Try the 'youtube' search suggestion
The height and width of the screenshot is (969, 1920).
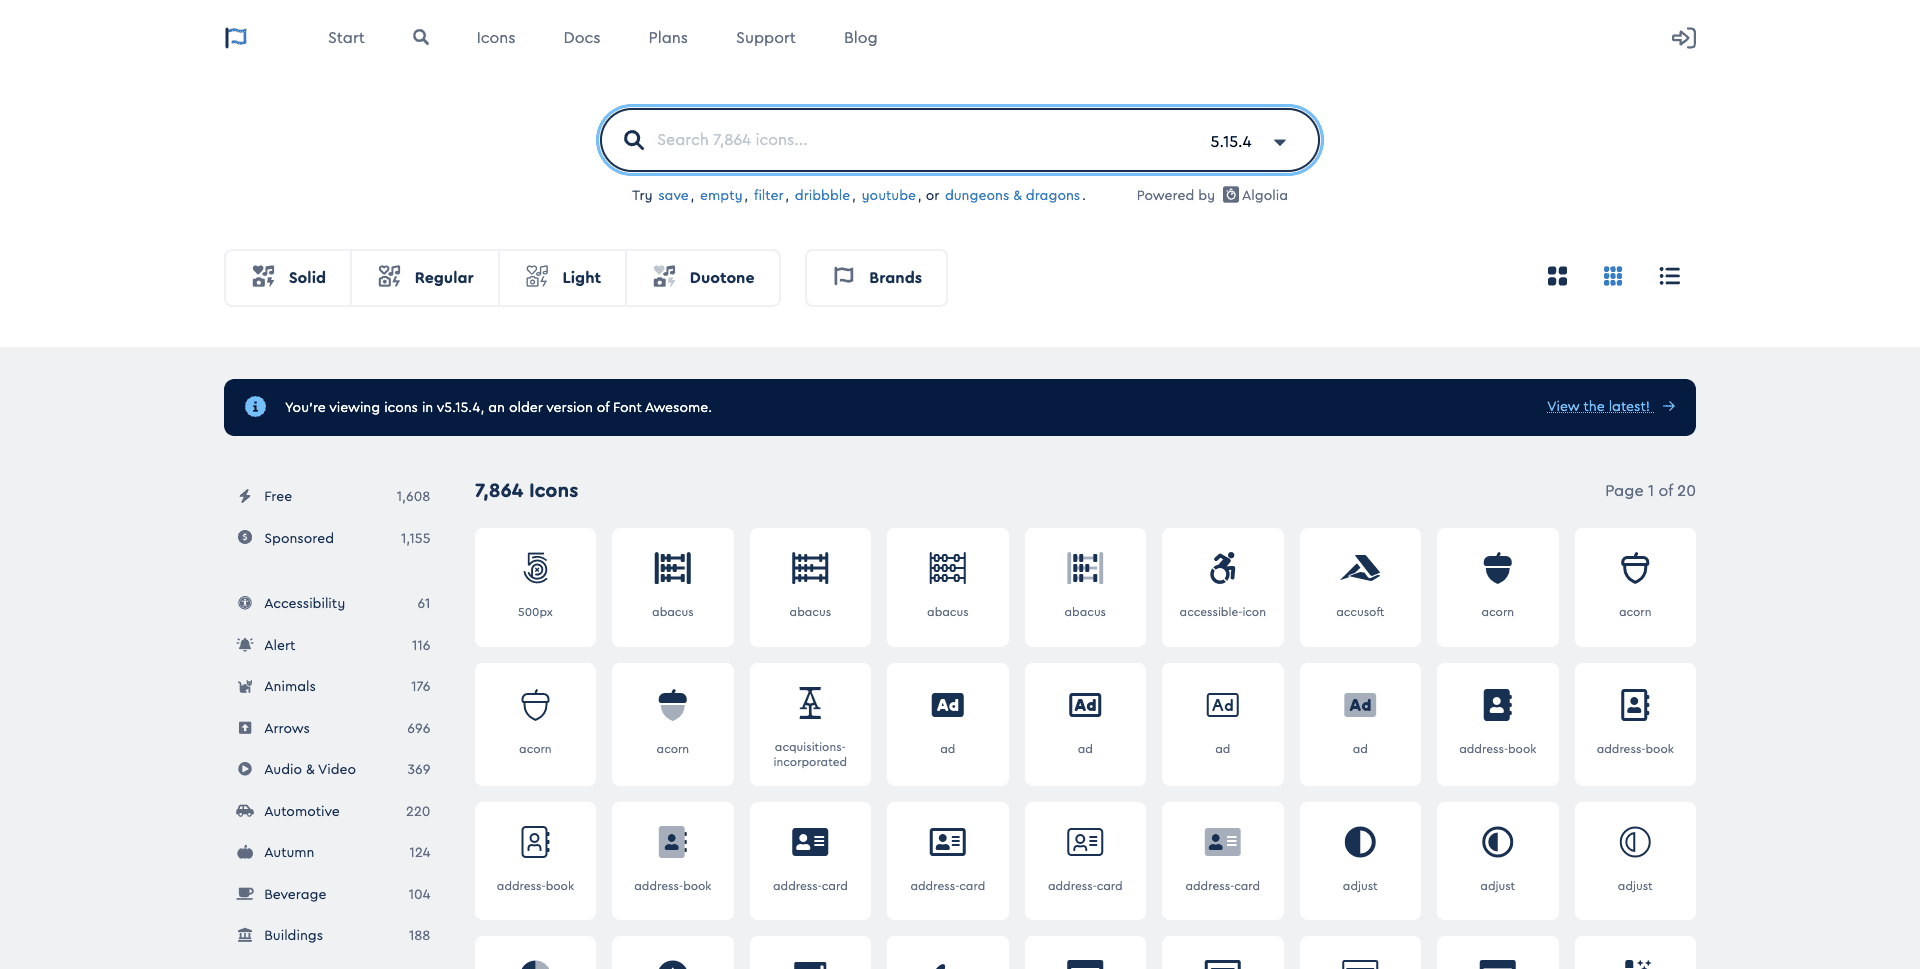(x=889, y=195)
